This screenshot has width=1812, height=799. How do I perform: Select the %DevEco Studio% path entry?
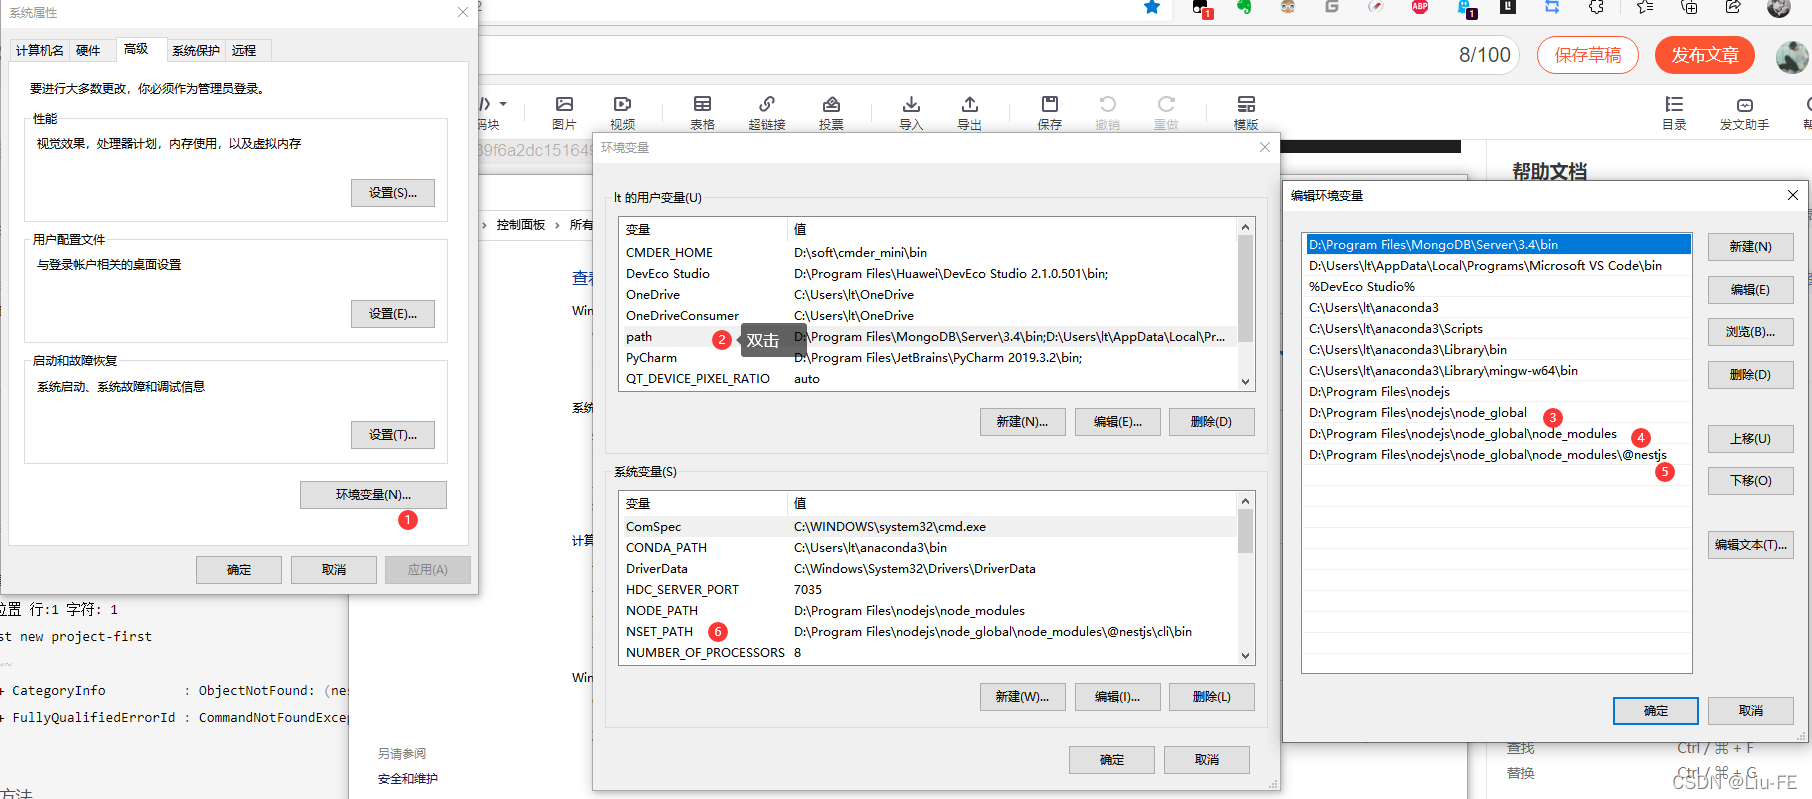pos(1498,287)
